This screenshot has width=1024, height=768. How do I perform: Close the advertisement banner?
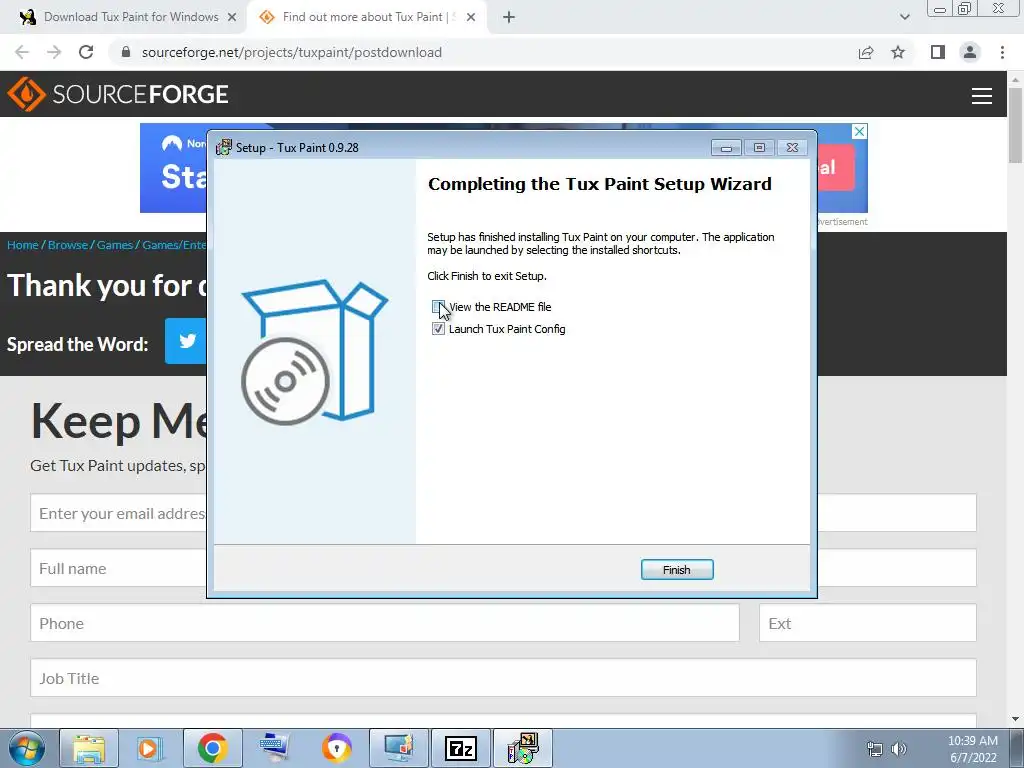pos(859,131)
